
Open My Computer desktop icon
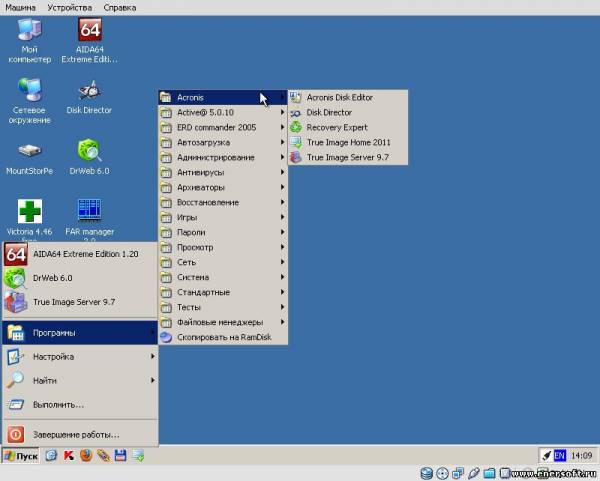coord(29,40)
